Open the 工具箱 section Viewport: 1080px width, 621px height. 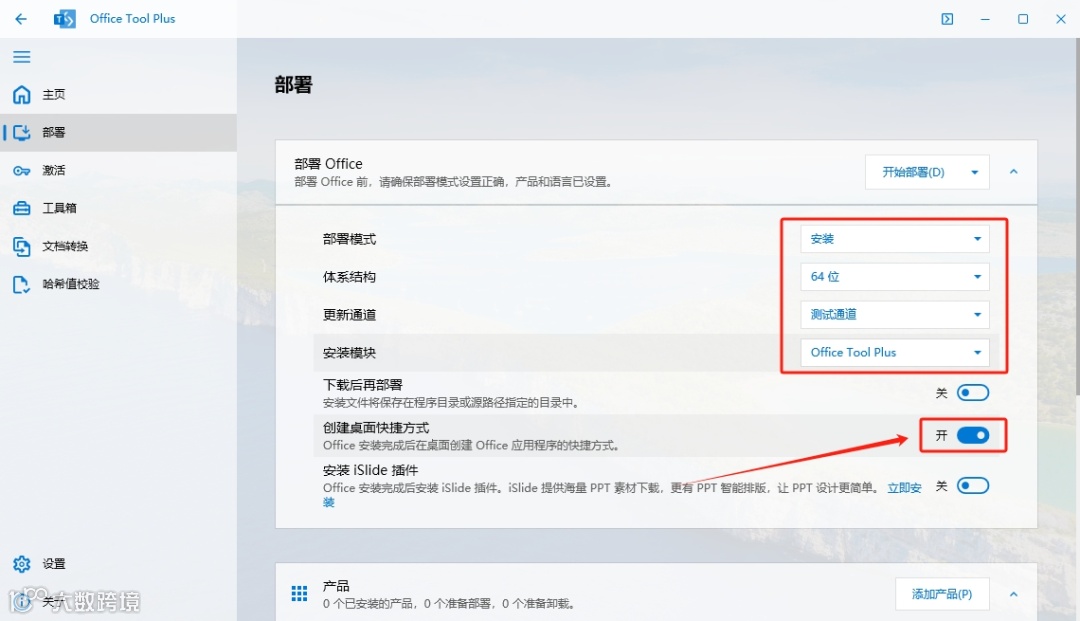click(x=118, y=208)
